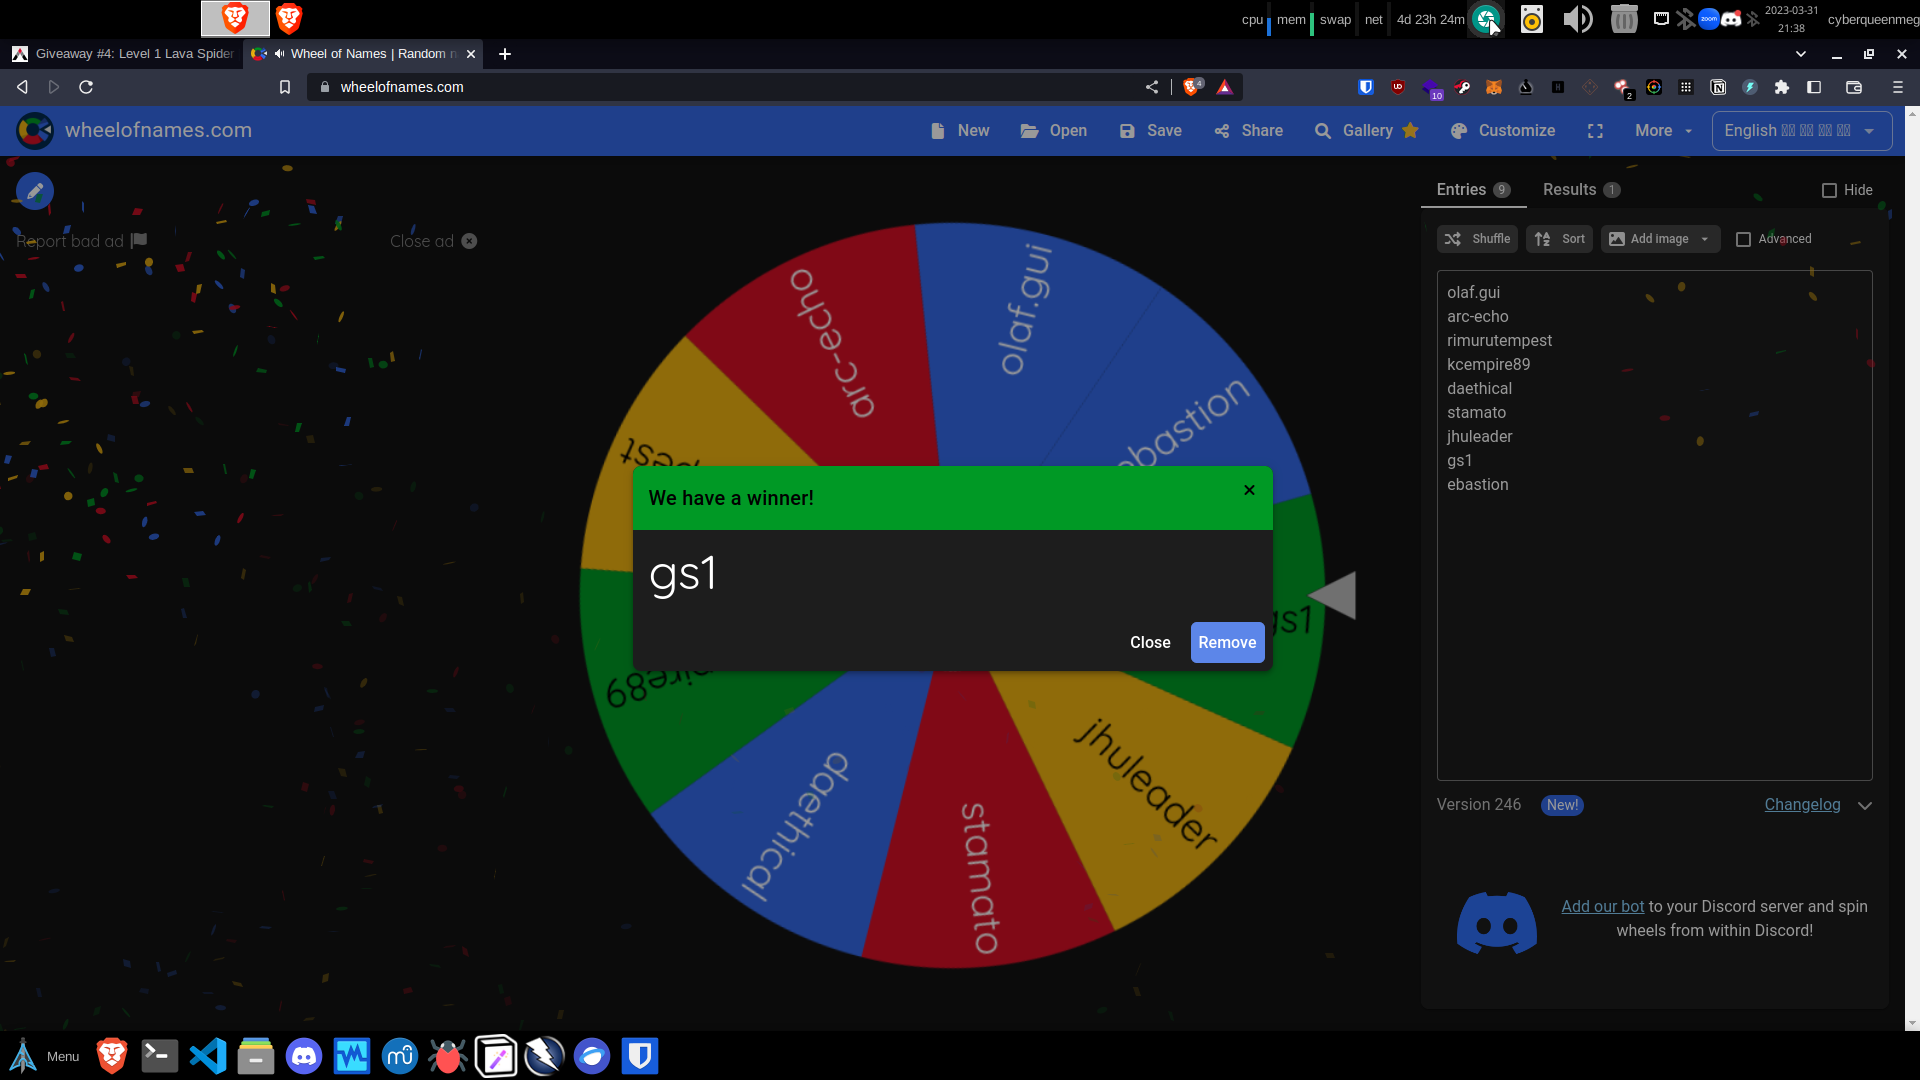Open Discord from the taskbar

pos(304,1056)
